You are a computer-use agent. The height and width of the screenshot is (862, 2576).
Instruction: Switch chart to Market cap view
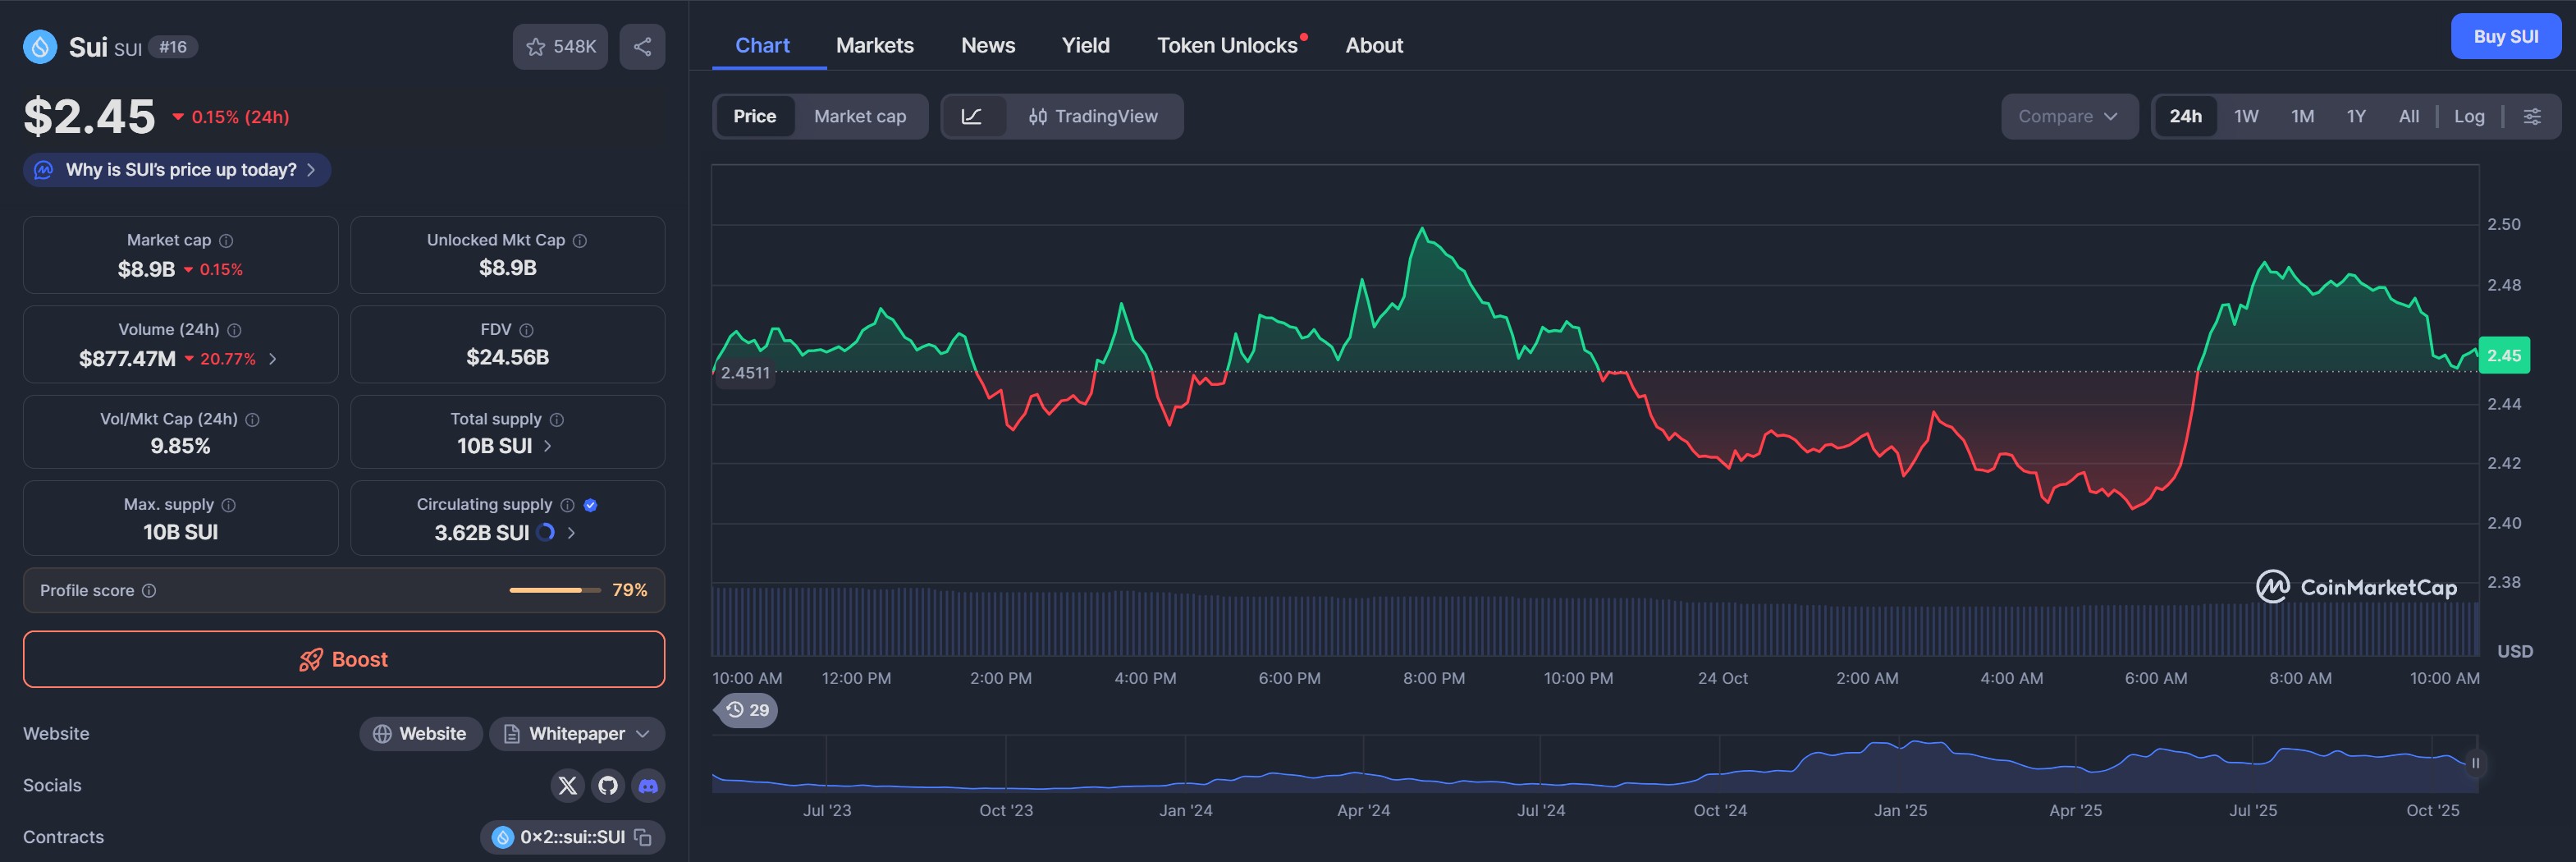pos(860,116)
